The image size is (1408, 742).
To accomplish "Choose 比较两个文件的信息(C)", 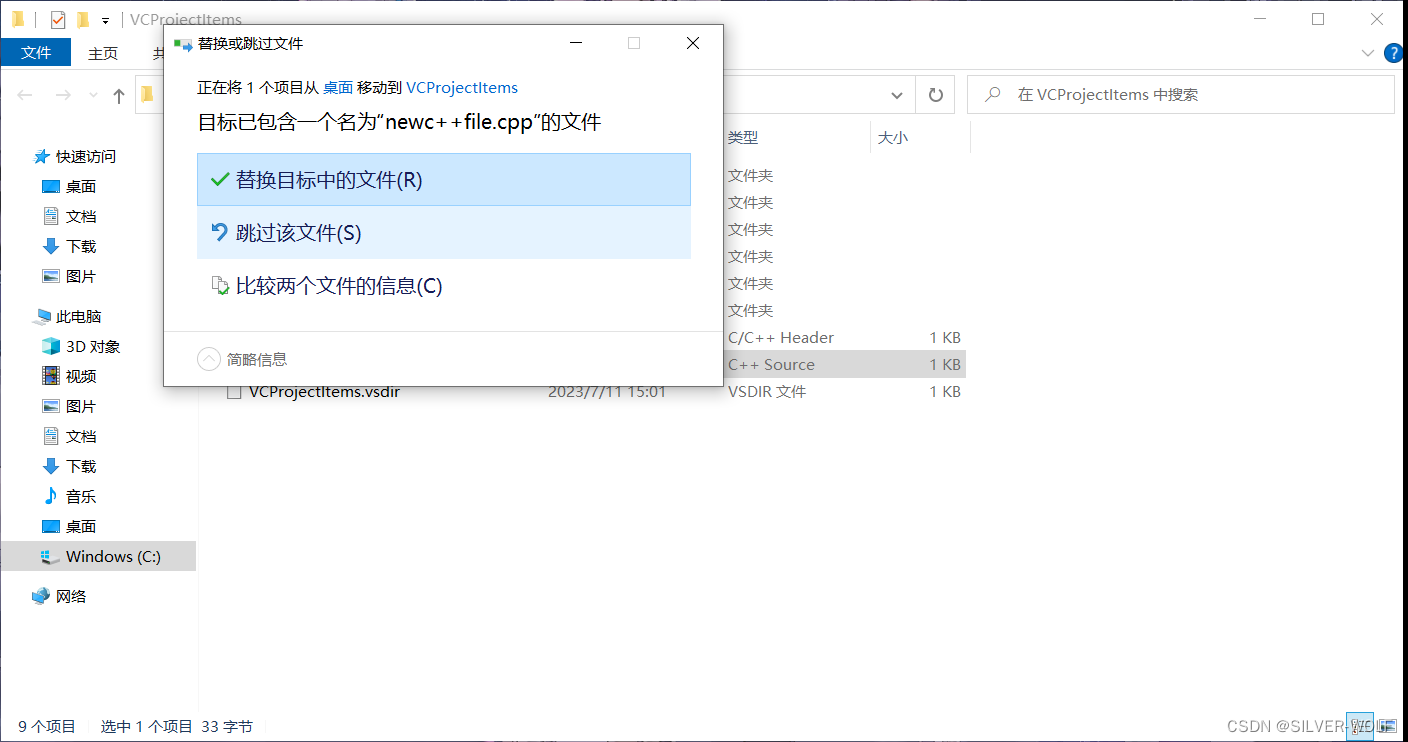I will pyautogui.click(x=444, y=286).
